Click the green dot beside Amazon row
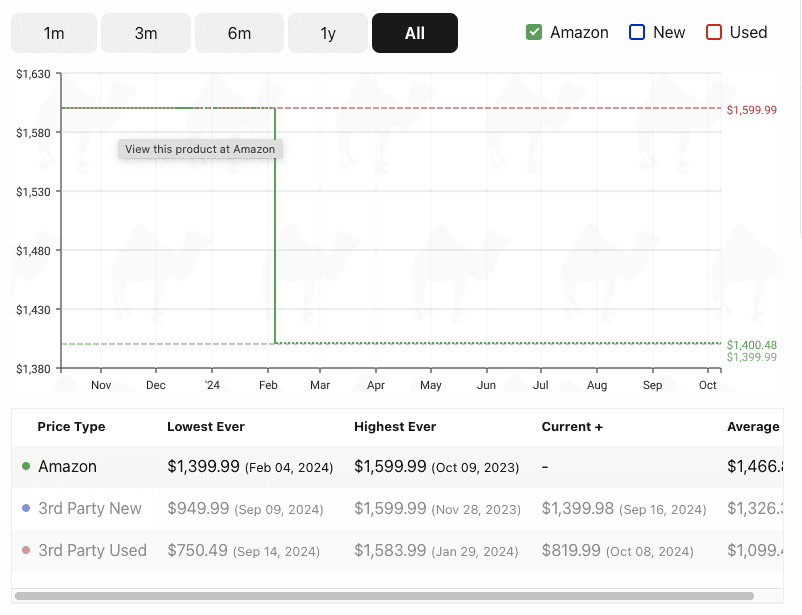 pyautogui.click(x=26, y=467)
